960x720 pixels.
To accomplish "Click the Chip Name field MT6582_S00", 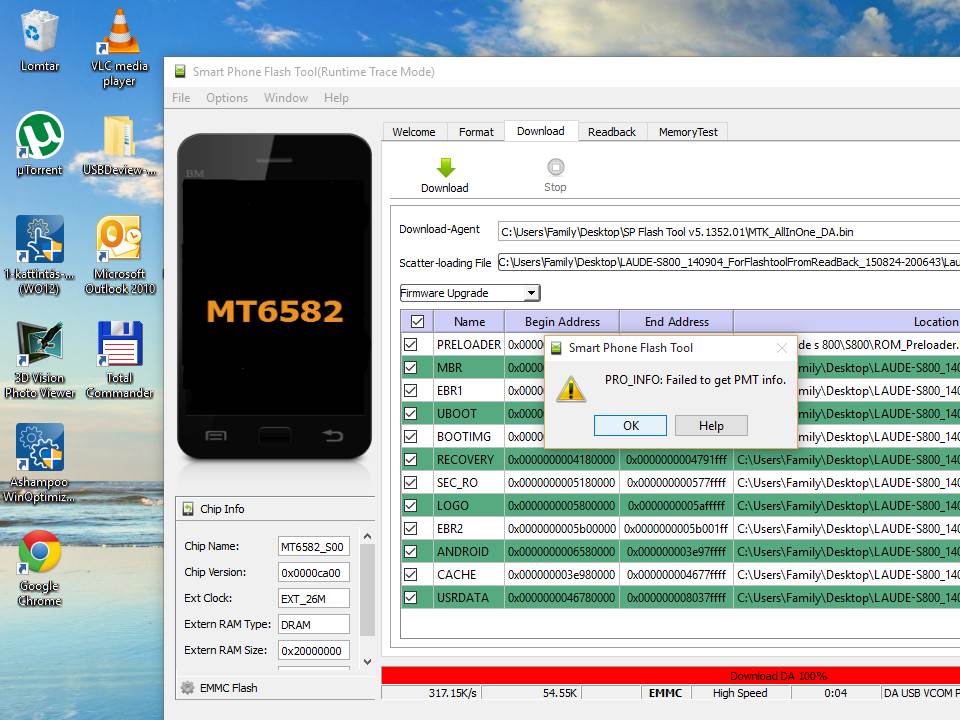I will pyautogui.click(x=313, y=546).
